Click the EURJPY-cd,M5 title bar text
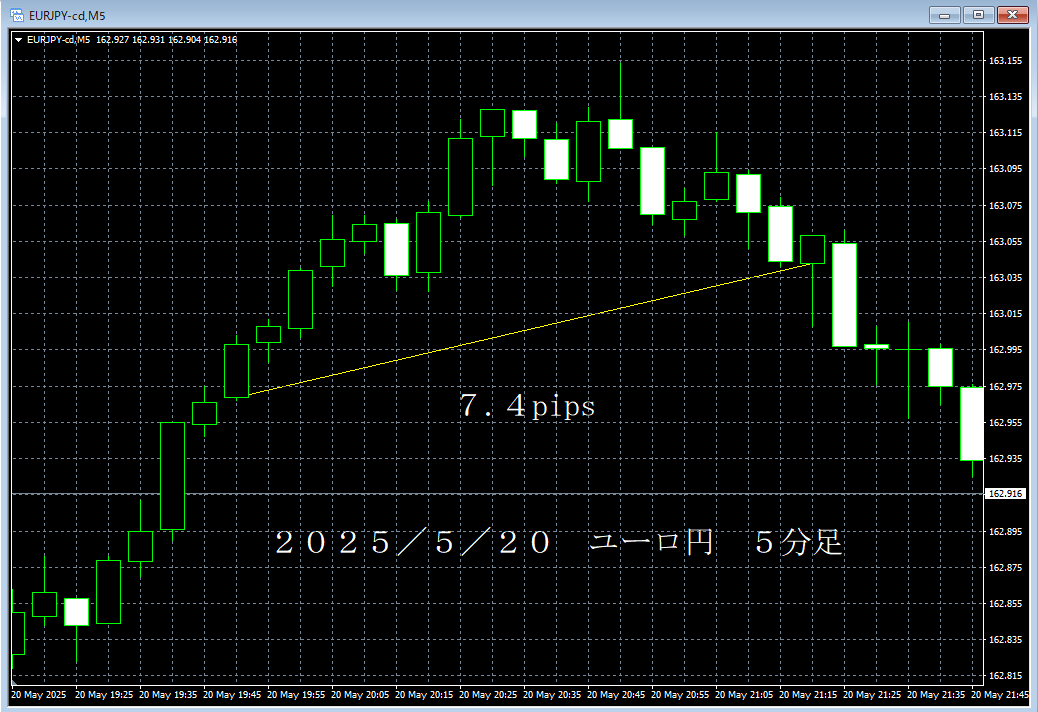This screenshot has height=712, width=1038. [67, 15]
